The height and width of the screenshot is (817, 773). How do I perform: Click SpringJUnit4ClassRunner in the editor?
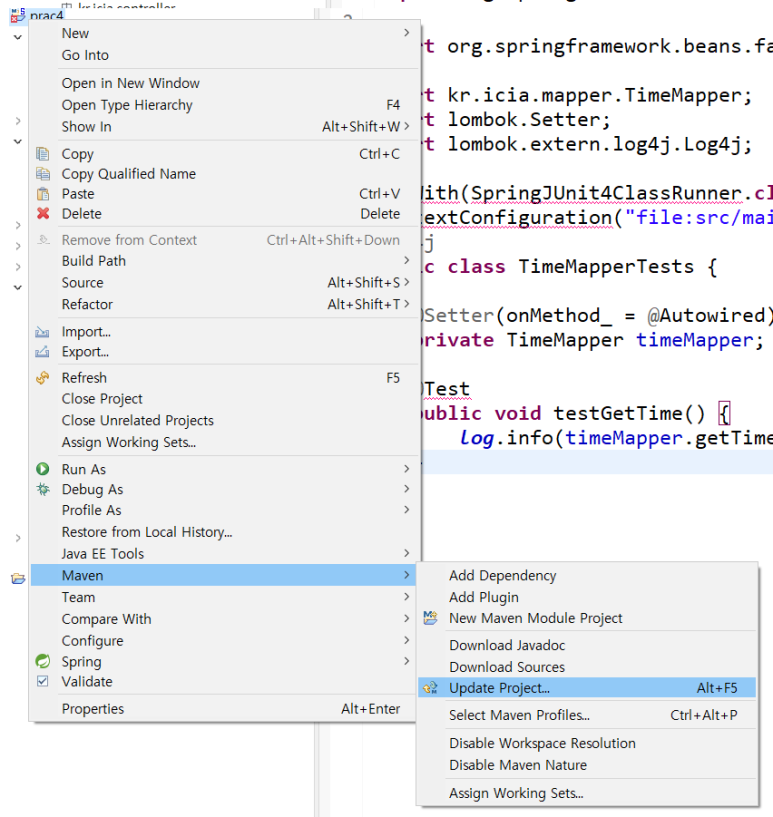pos(607,194)
